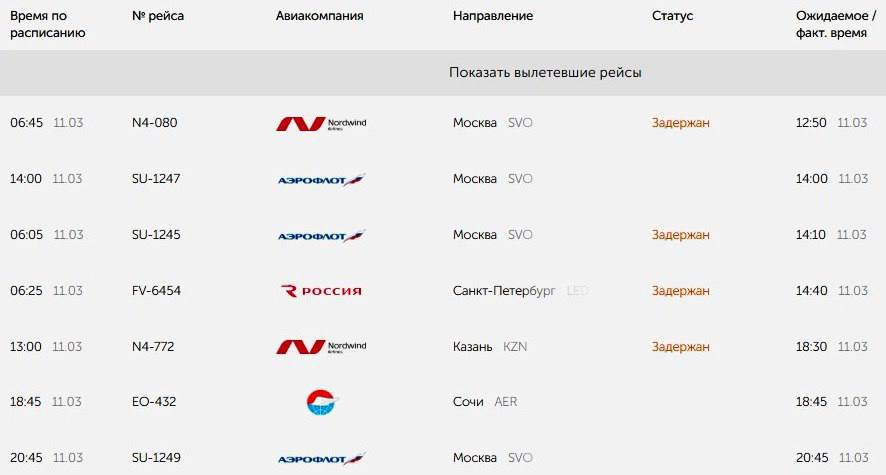Image resolution: width=886 pixels, height=475 pixels.
Task: Click Aeroflot logo for flight SU-1249
Action: pyautogui.click(x=321, y=458)
